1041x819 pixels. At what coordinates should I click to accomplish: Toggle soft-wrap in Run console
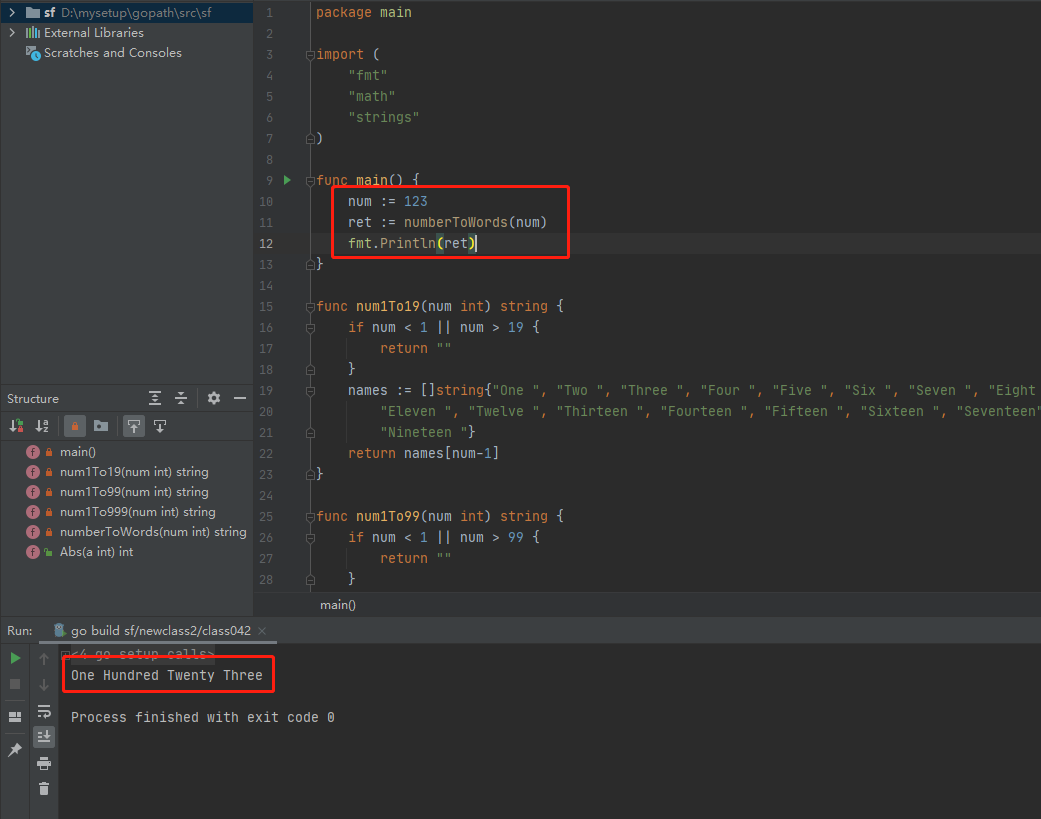pos(44,711)
